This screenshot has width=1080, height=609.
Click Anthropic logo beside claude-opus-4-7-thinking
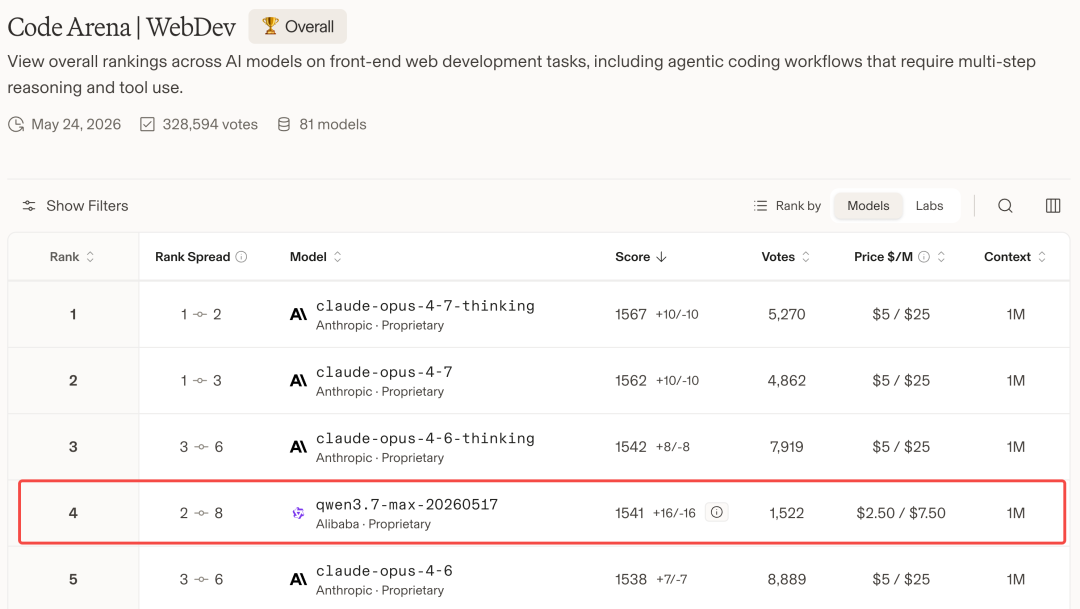pyautogui.click(x=298, y=315)
